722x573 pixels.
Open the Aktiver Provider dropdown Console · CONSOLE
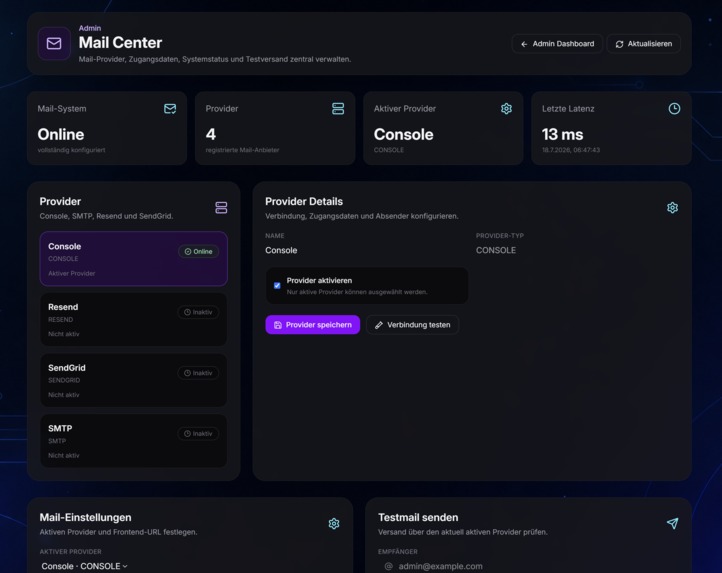pos(84,566)
